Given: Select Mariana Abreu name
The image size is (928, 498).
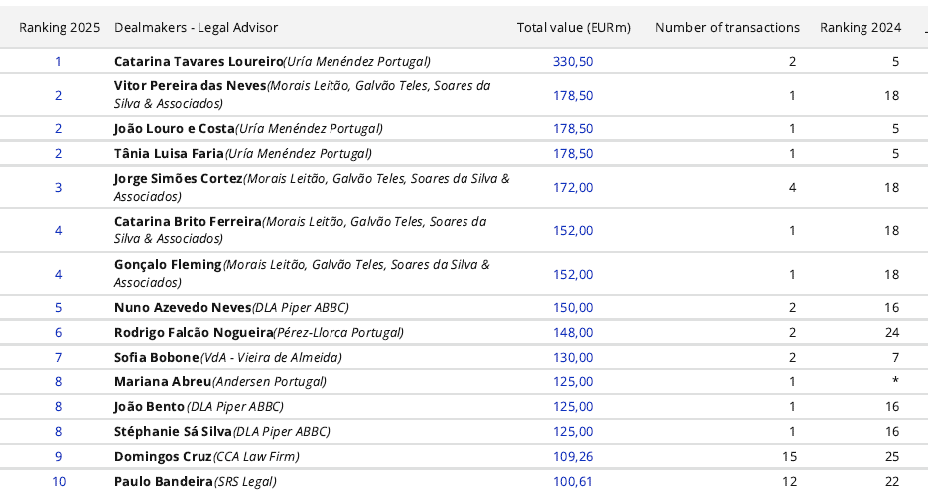Looking at the screenshot, I should coord(163,382).
